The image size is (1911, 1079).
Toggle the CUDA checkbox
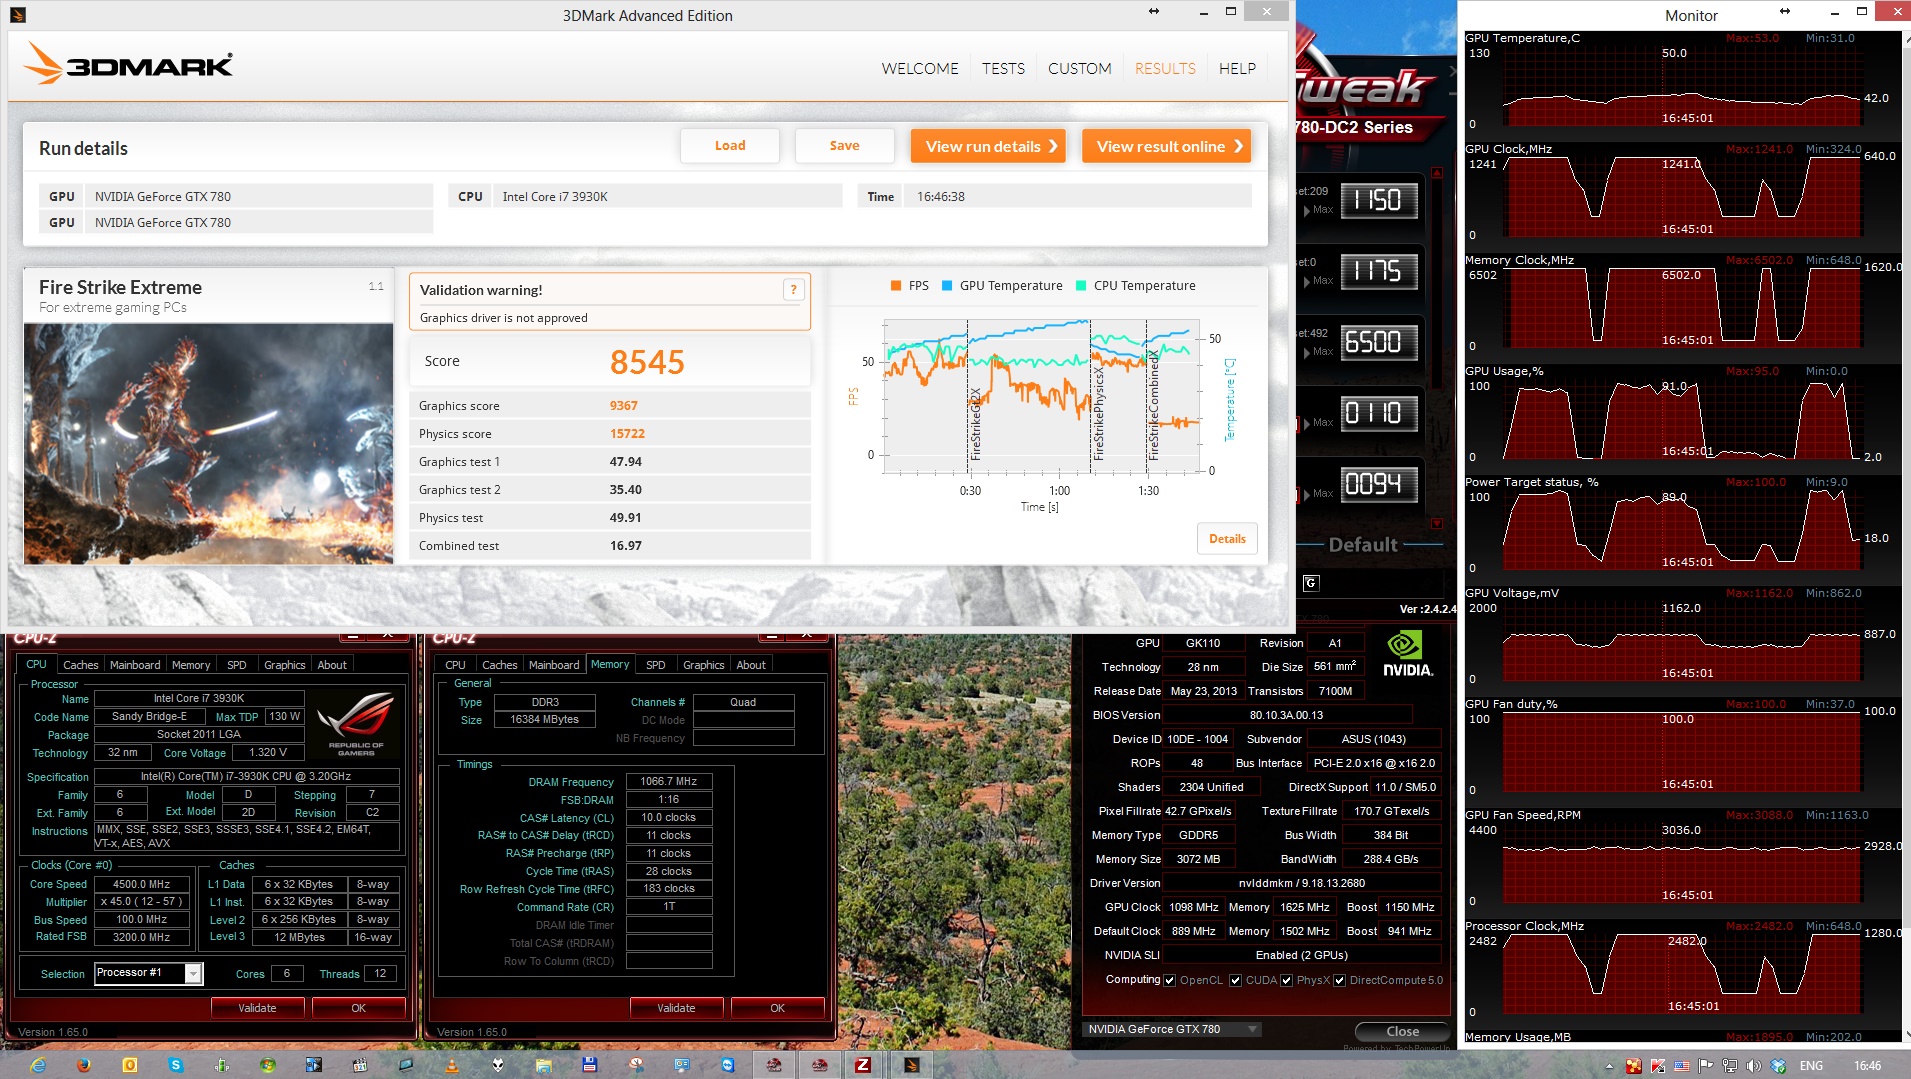[1235, 980]
